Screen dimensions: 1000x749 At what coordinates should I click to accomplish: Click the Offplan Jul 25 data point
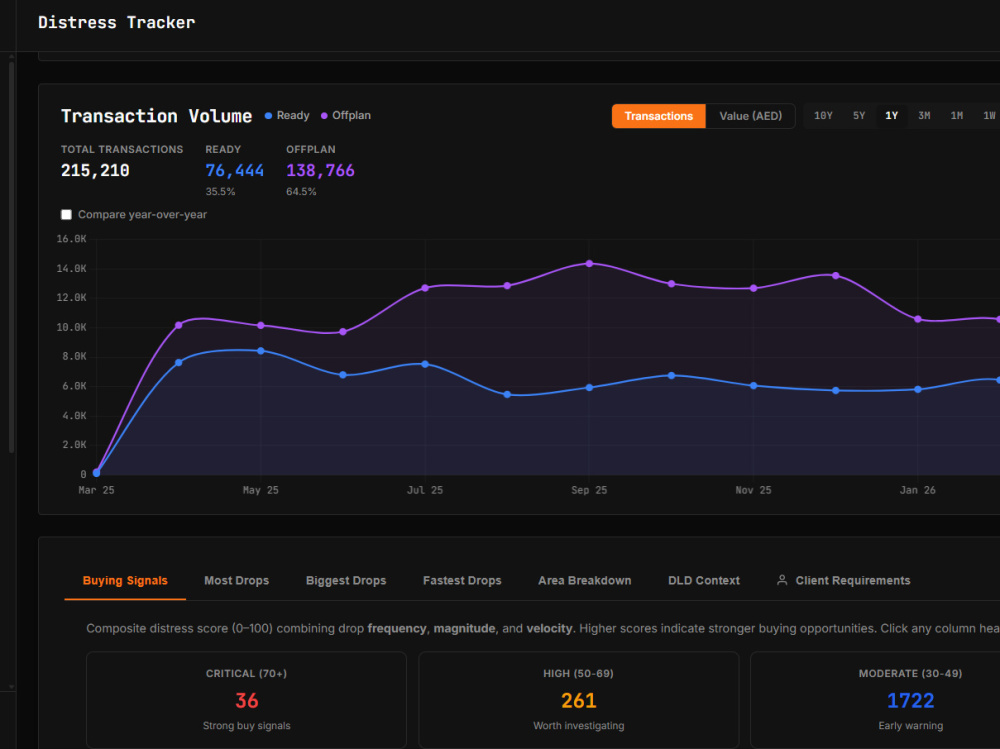coord(425,288)
